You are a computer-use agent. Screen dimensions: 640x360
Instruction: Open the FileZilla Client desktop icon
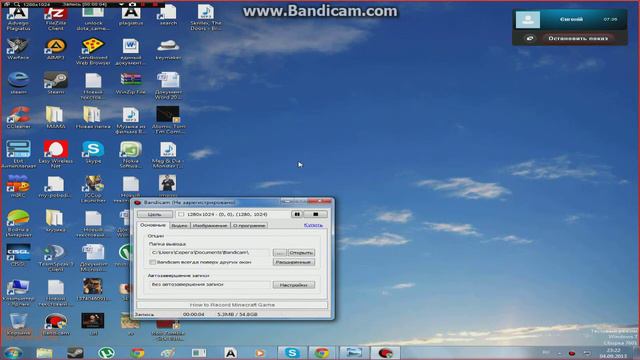coord(56,18)
